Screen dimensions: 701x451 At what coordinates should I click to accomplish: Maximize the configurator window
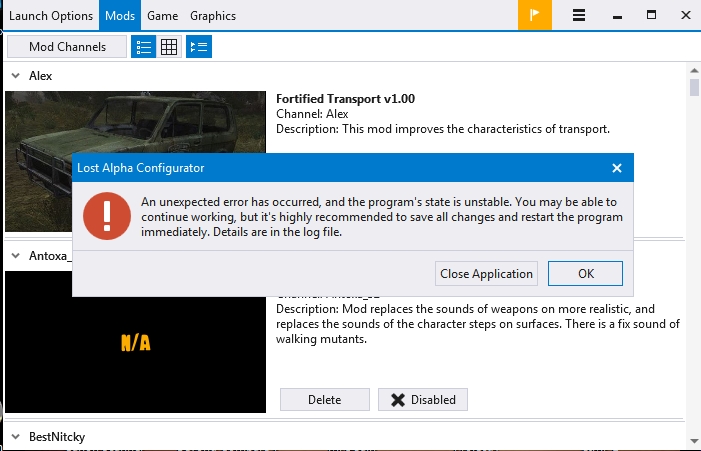pyautogui.click(x=651, y=15)
